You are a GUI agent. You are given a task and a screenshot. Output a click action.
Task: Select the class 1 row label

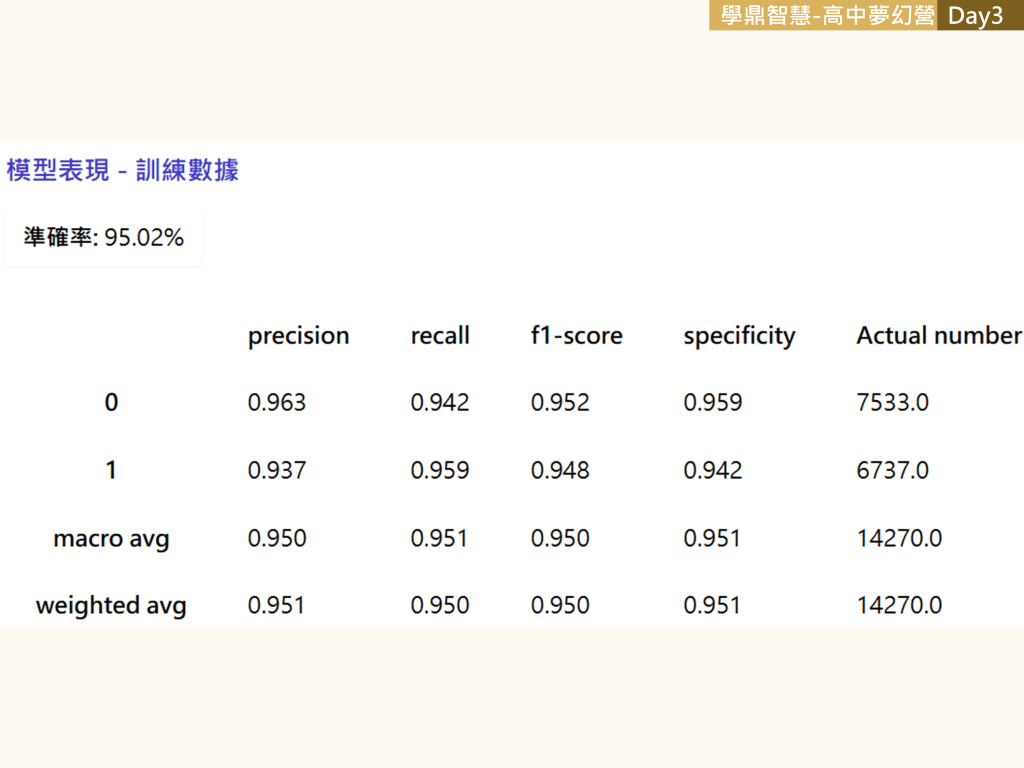click(111, 470)
